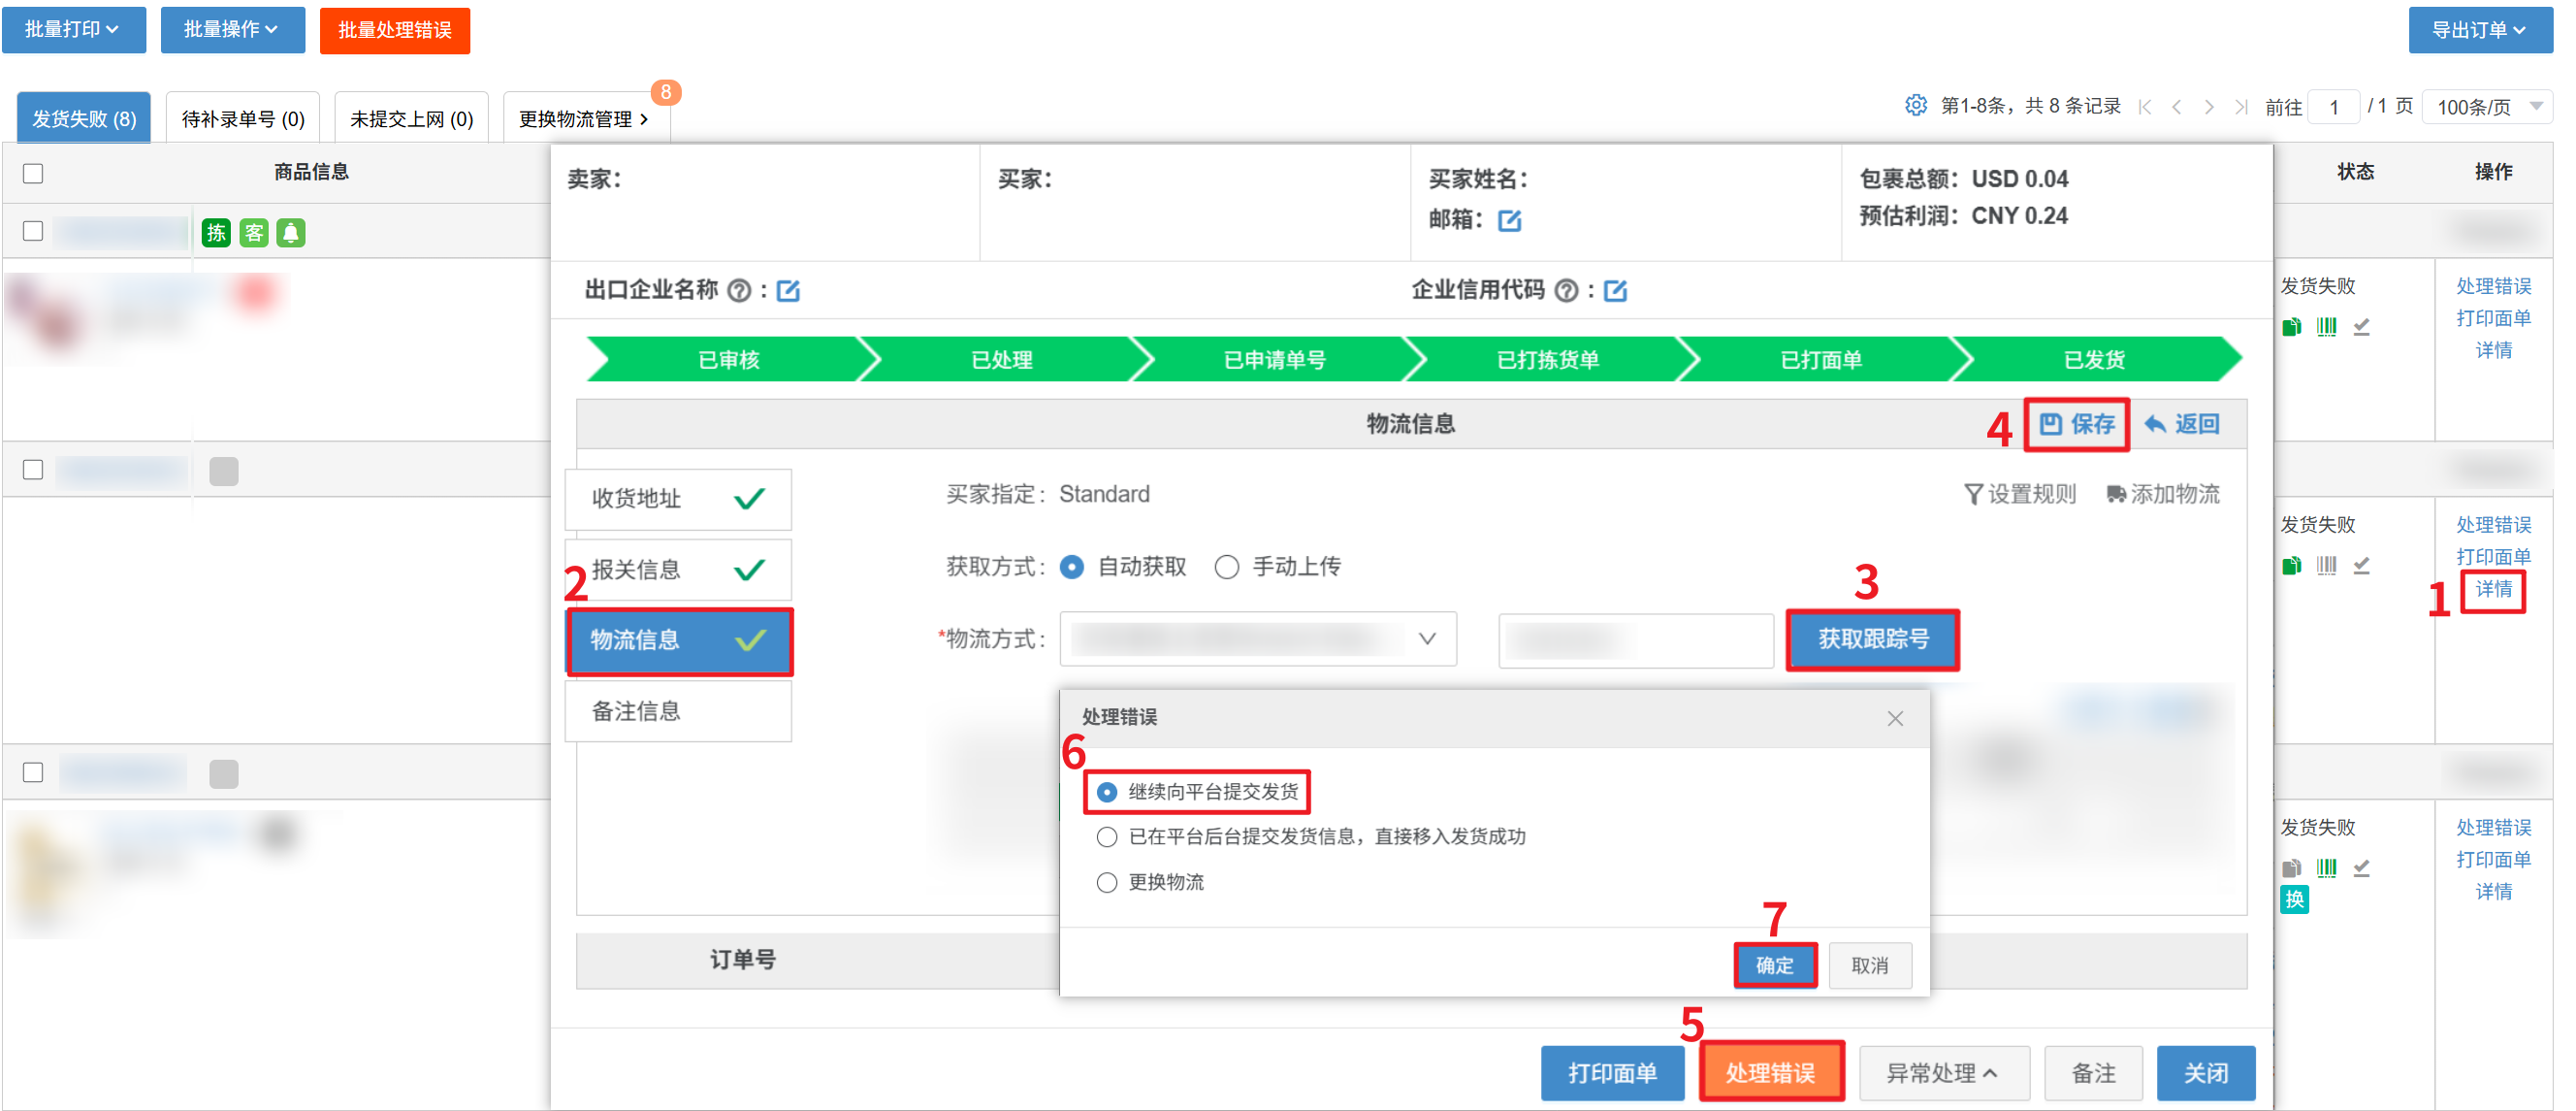2576x1111 pixels.
Task: Click the email edit pencil icon
Action: [1509, 220]
